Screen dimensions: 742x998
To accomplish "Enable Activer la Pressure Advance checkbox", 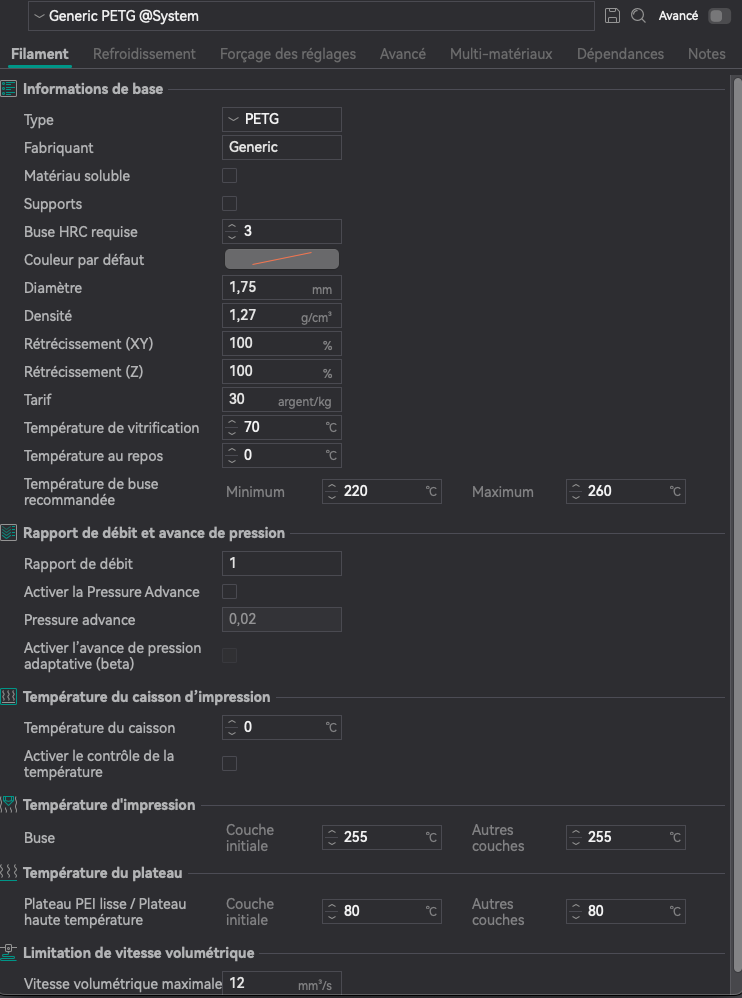I will tap(230, 592).
